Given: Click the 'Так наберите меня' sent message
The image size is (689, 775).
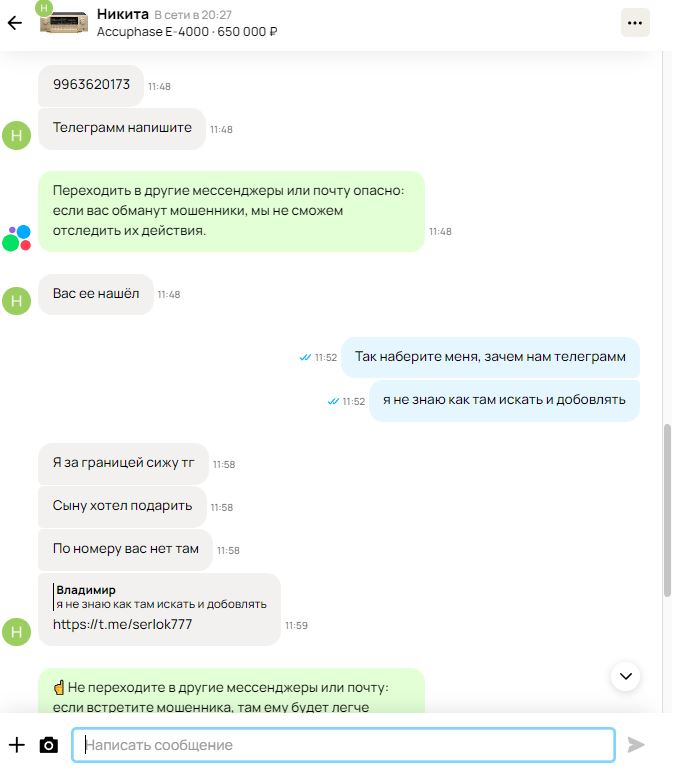Looking at the screenshot, I should (490, 357).
